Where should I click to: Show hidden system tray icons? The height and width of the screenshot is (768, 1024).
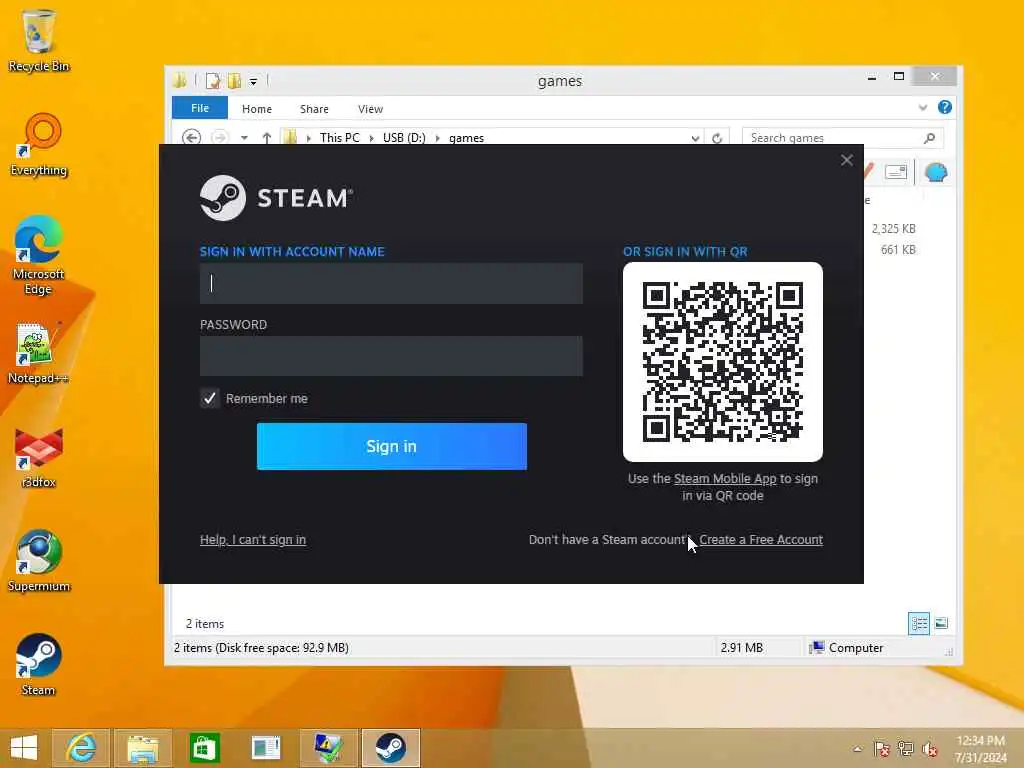tap(857, 749)
